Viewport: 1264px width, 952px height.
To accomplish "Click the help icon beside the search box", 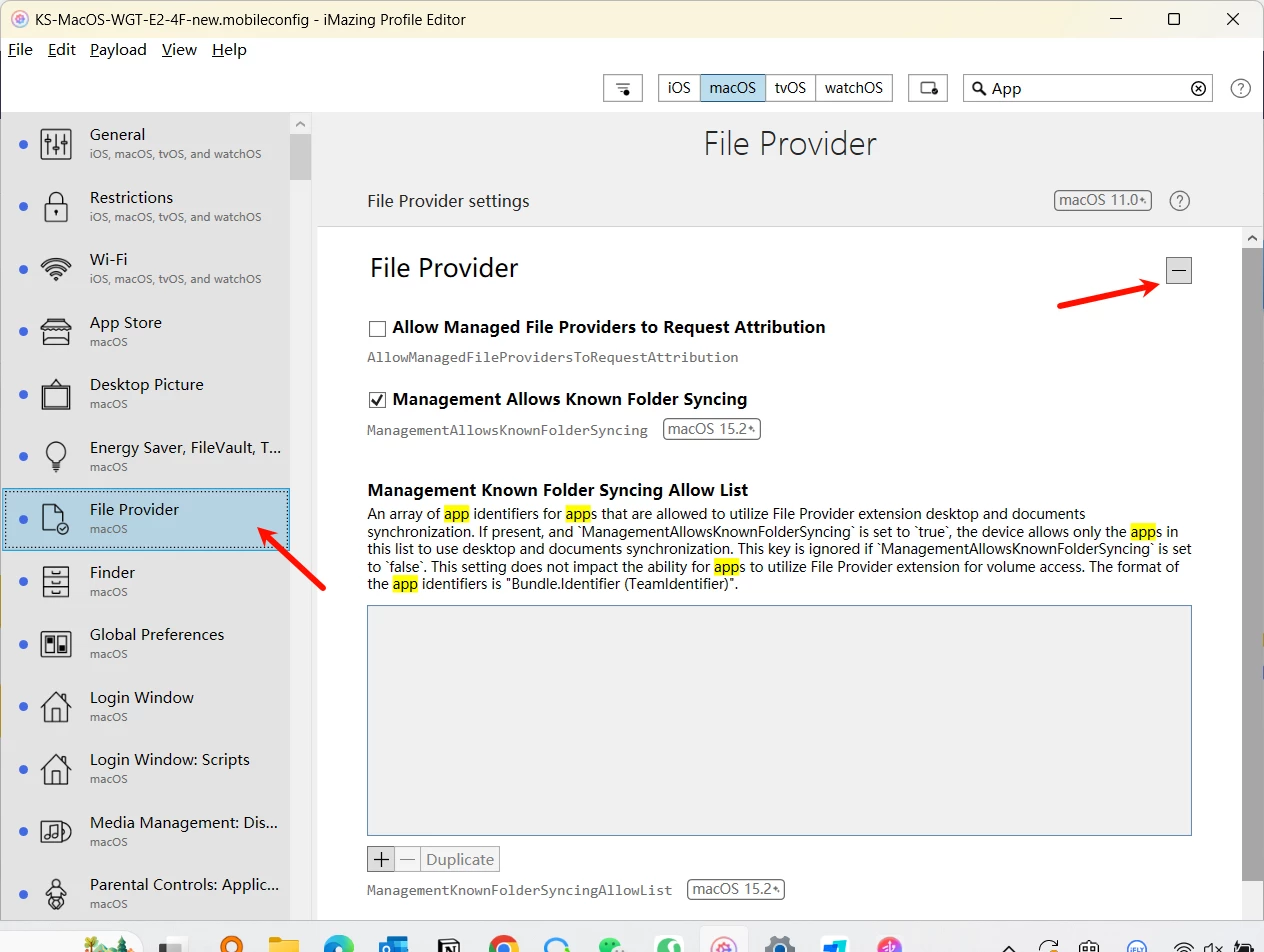I will [x=1241, y=88].
